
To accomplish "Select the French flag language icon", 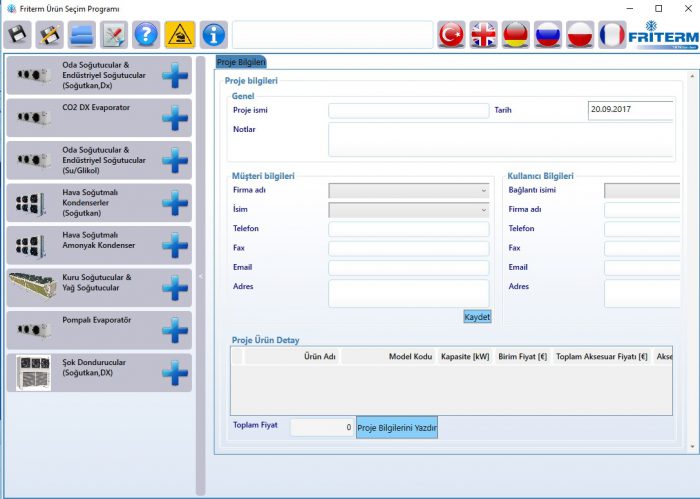I will click(612, 34).
